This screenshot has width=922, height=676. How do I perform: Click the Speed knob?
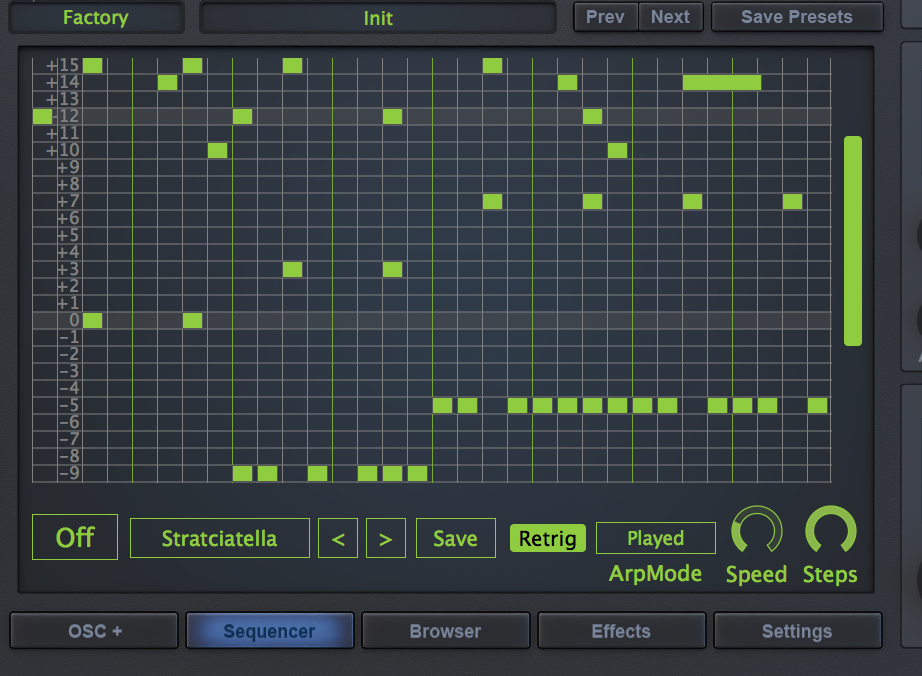click(756, 530)
